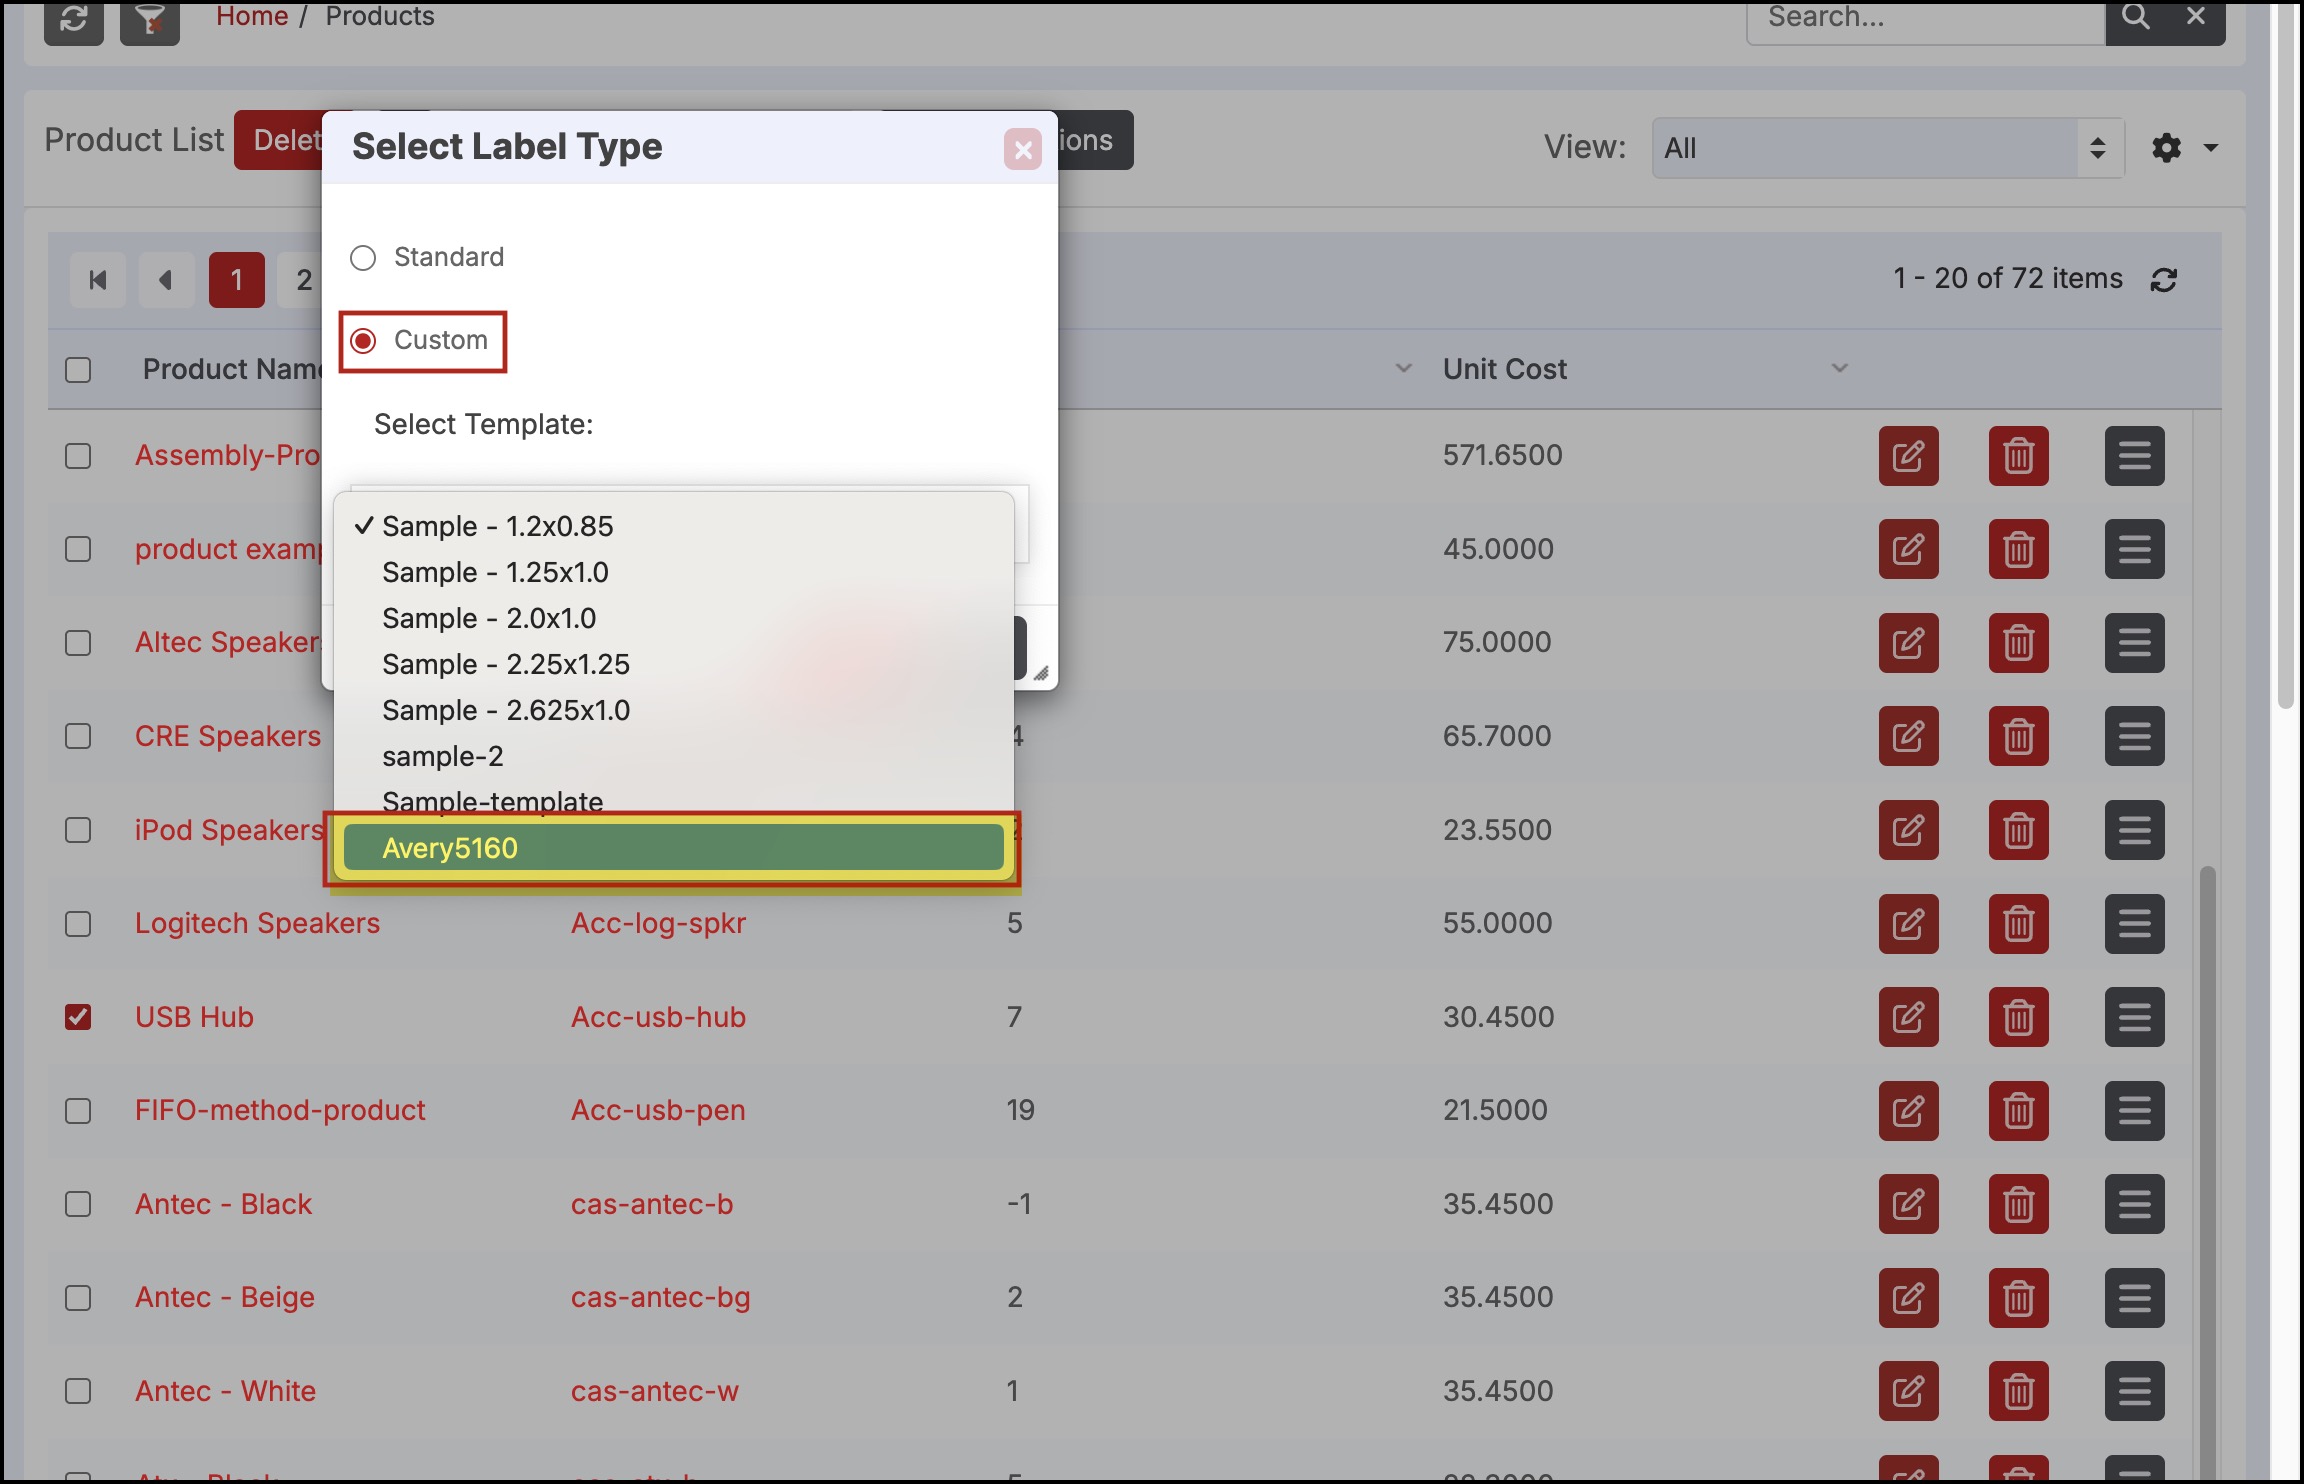Open the hamburger menu icon for Antec - Black
This screenshot has width=2304, height=1484.
(2134, 1204)
